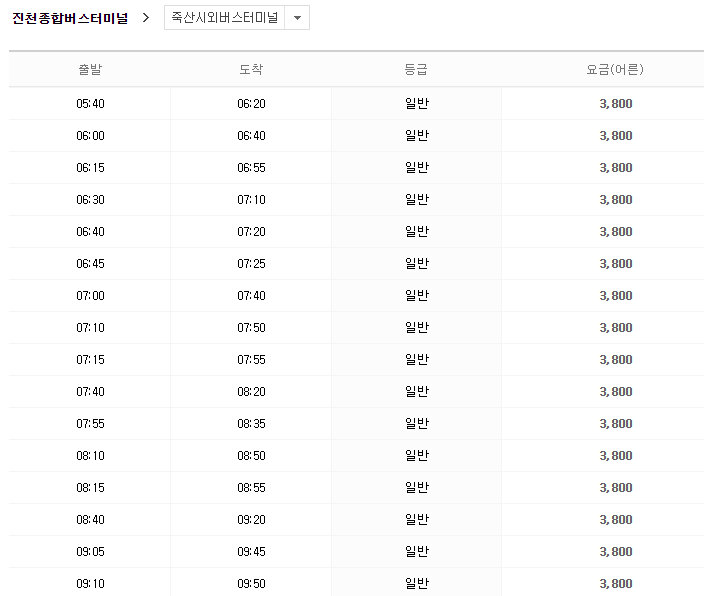Click the 08:55 arrival time
The image size is (704, 596).
coord(251,488)
